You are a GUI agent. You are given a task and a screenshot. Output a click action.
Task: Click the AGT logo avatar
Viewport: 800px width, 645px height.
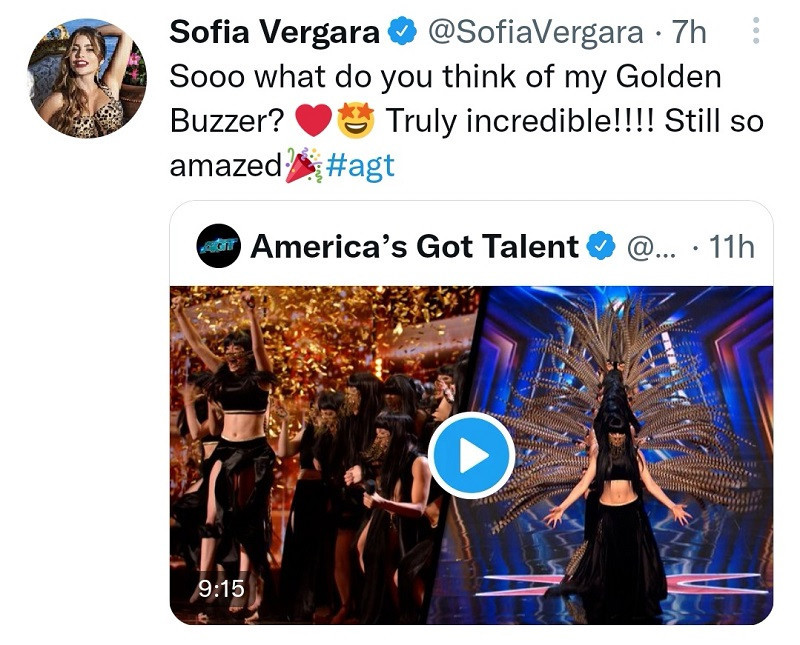point(218,245)
